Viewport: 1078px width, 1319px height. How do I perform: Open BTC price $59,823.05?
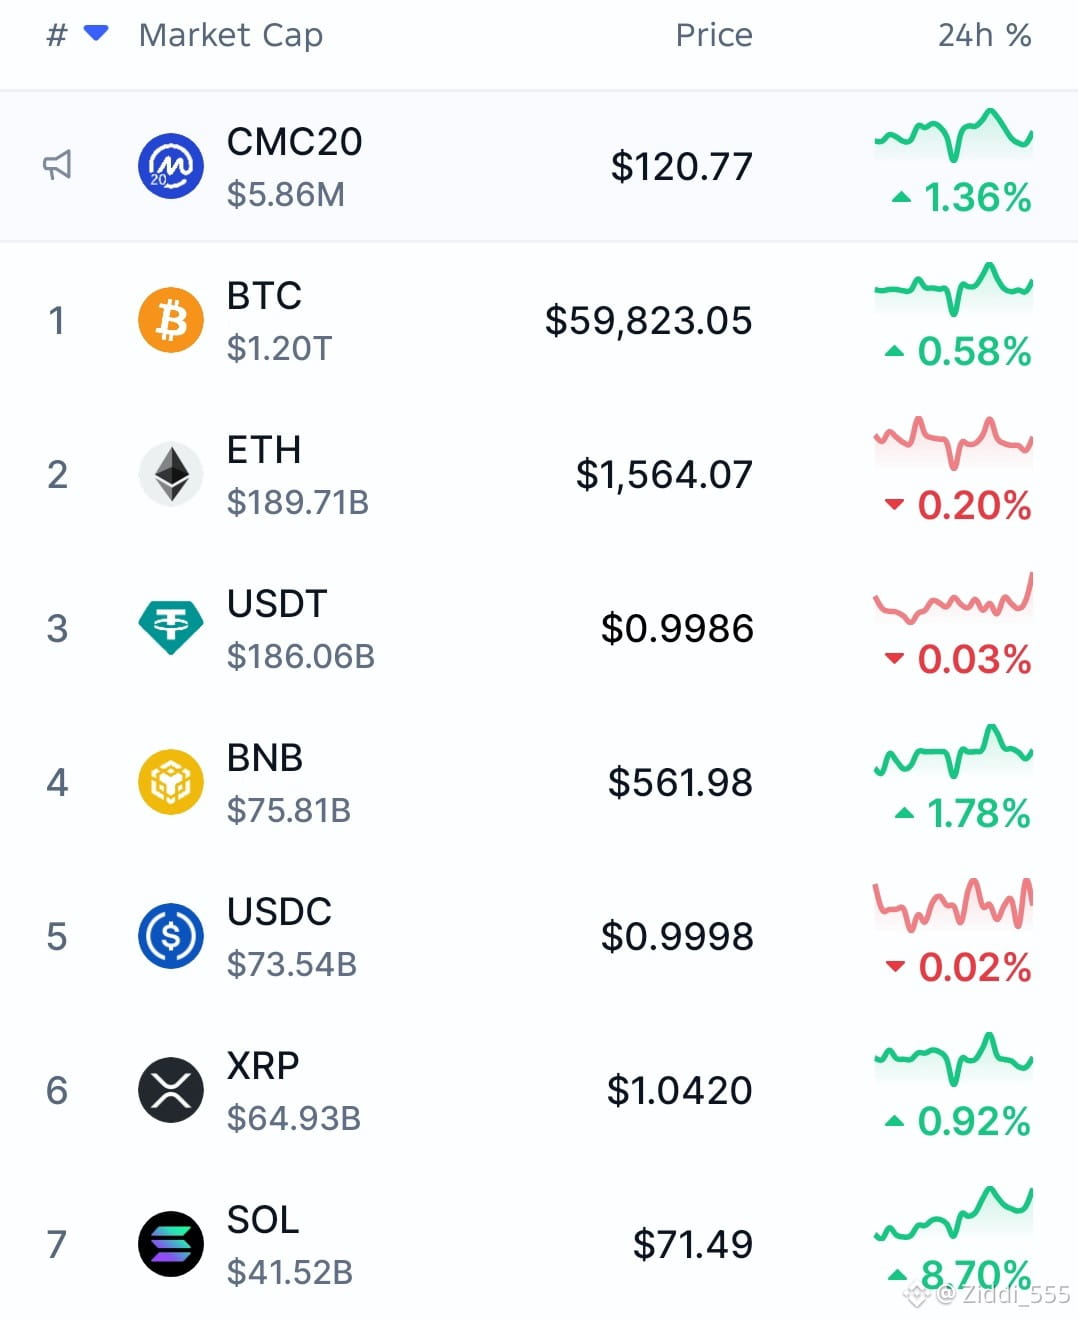coord(648,321)
